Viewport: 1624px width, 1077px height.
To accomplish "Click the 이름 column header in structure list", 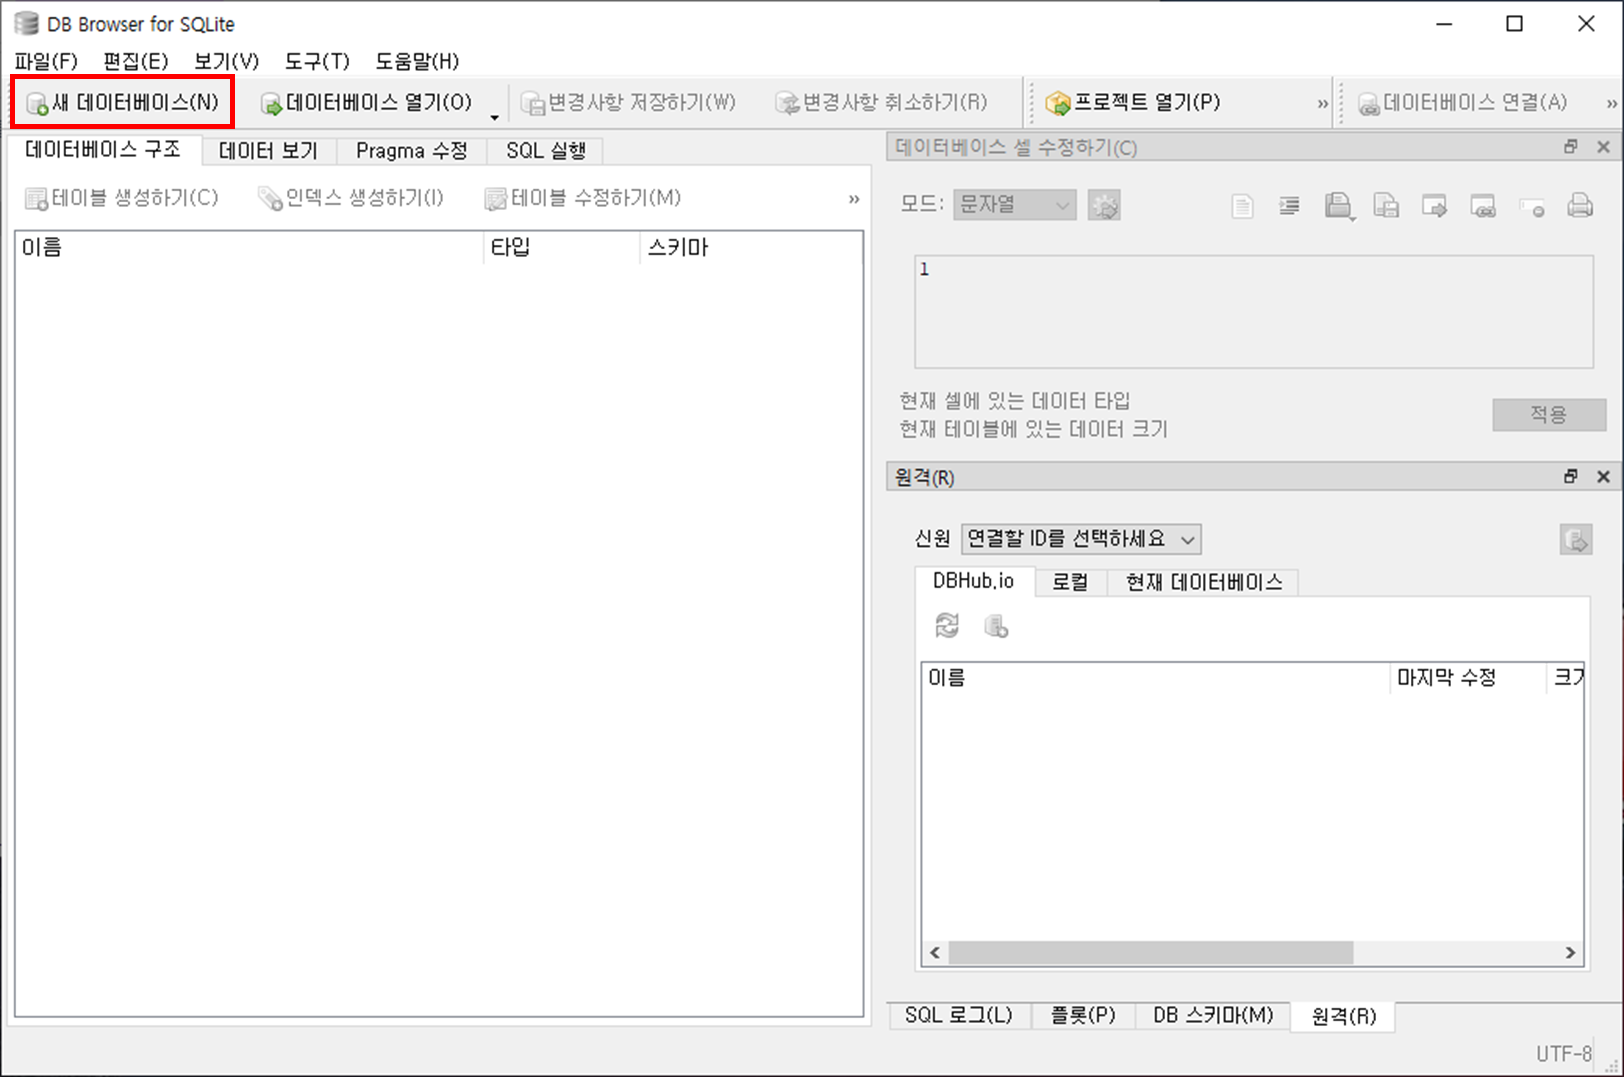I will [x=250, y=247].
